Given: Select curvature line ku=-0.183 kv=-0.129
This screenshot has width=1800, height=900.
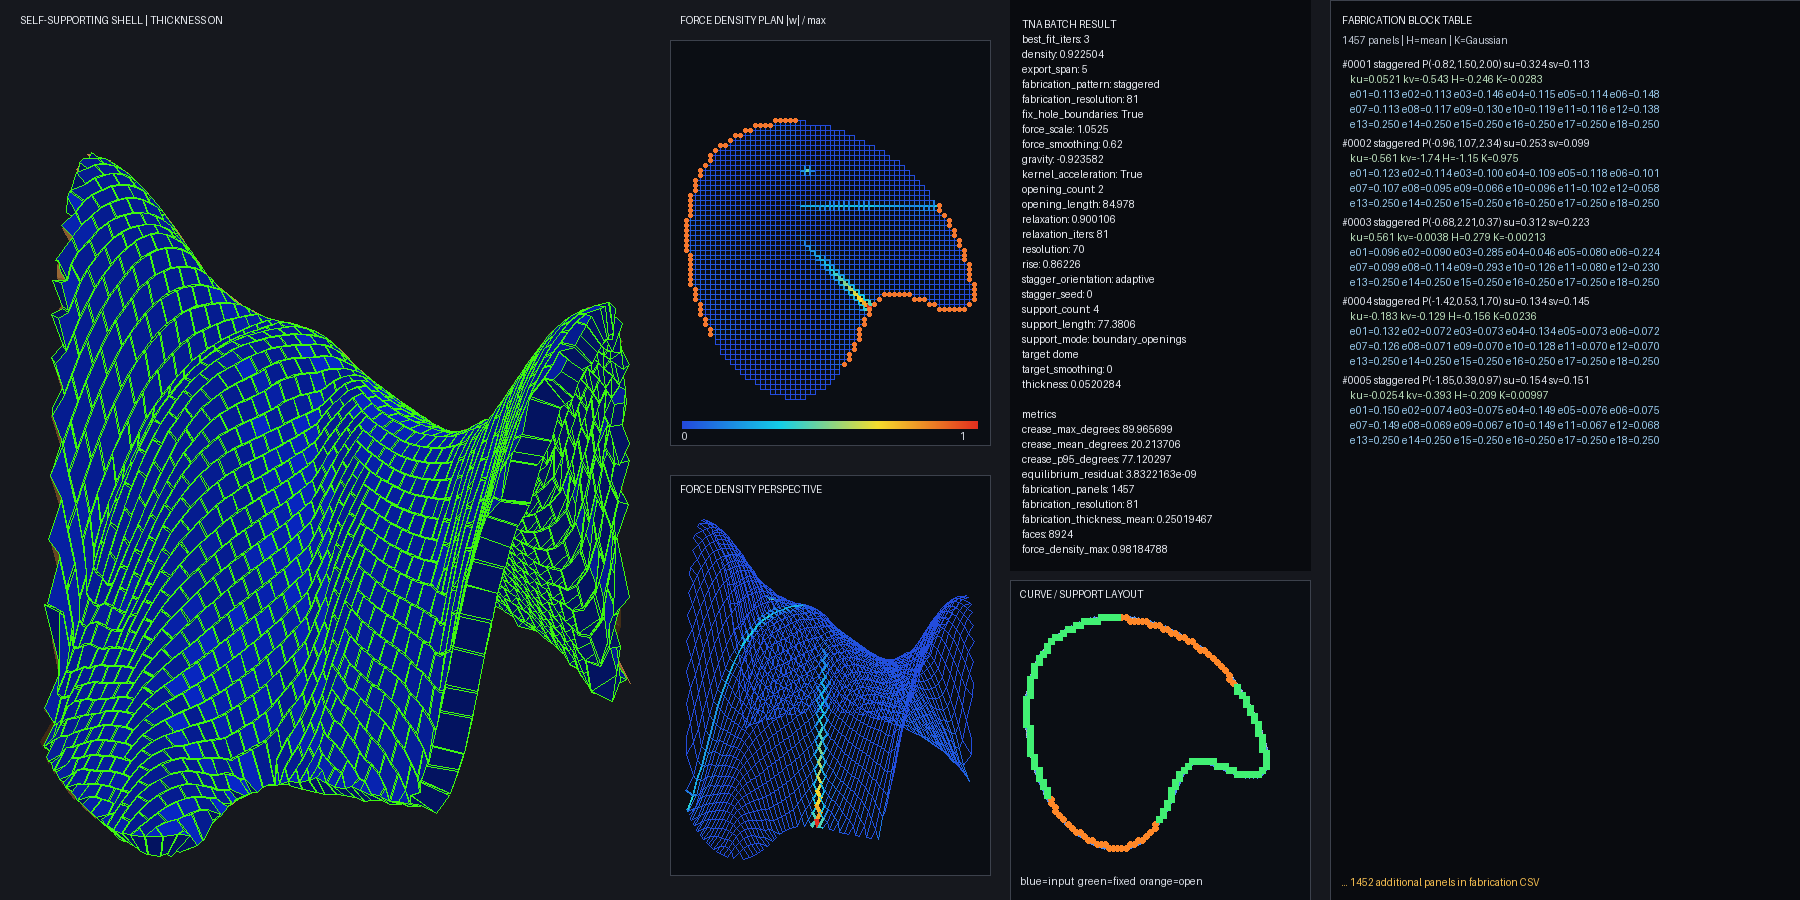Looking at the screenshot, I should (1443, 316).
